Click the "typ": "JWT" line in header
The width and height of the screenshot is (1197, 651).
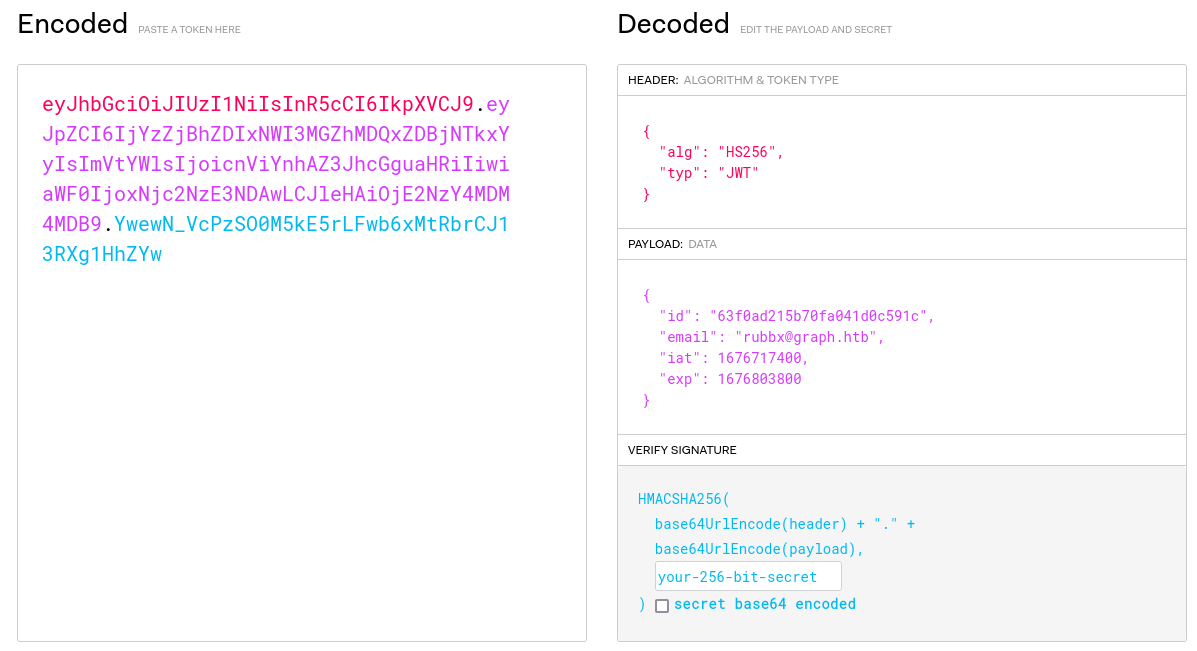coord(708,173)
